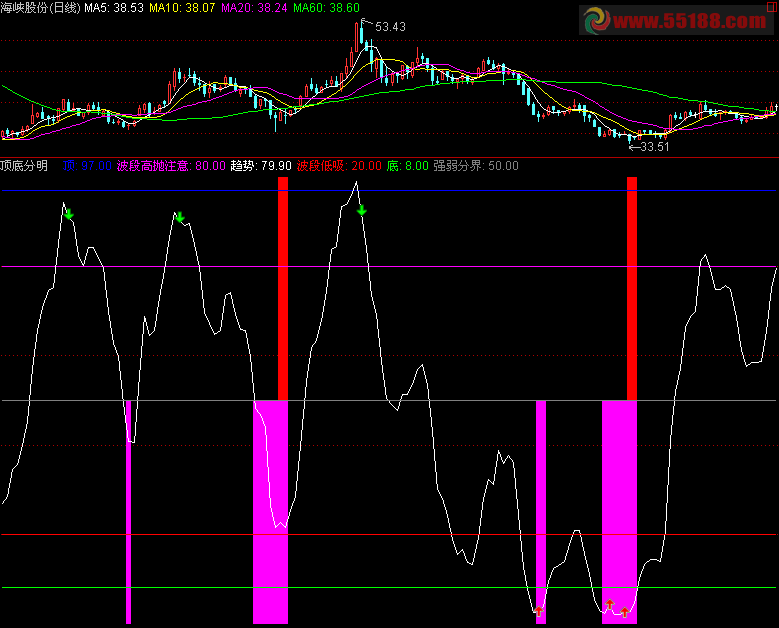Click red up-arrow on the narrow magenta bar
Viewport: 779px width, 628px height.
pyautogui.click(x=540, y=610)
